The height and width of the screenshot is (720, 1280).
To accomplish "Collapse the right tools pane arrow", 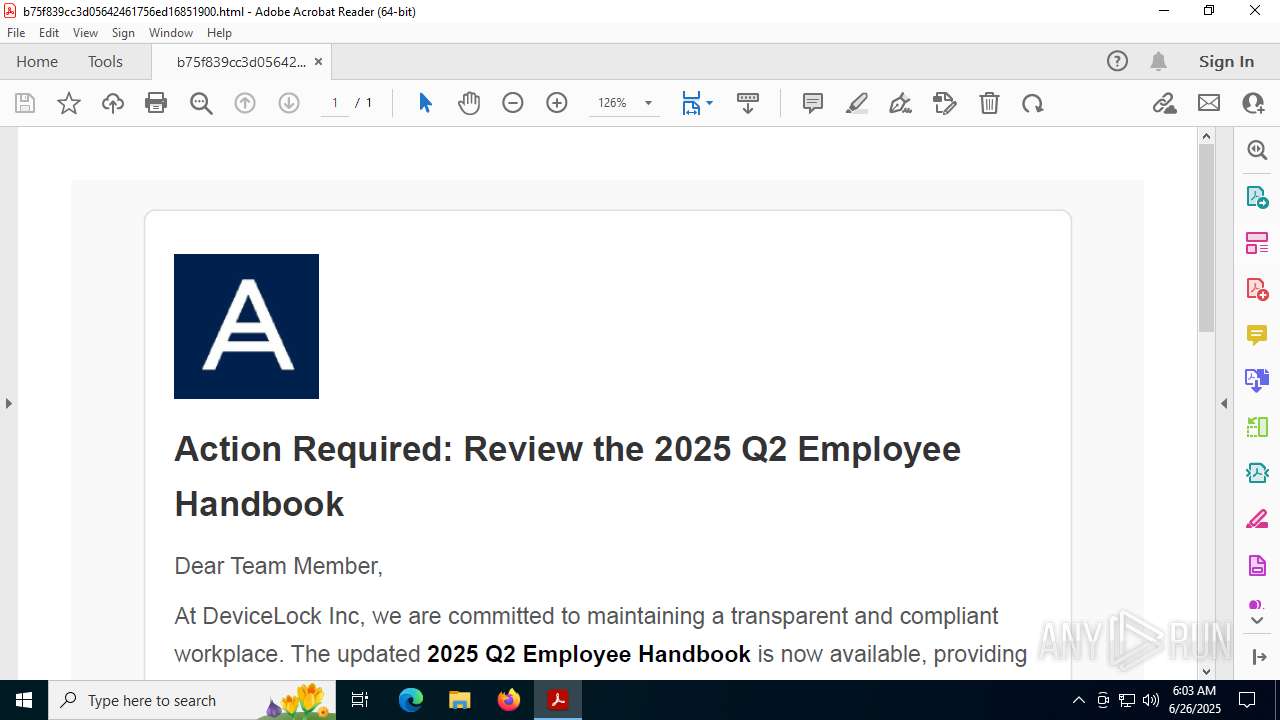I will [x=1224, y=403].
